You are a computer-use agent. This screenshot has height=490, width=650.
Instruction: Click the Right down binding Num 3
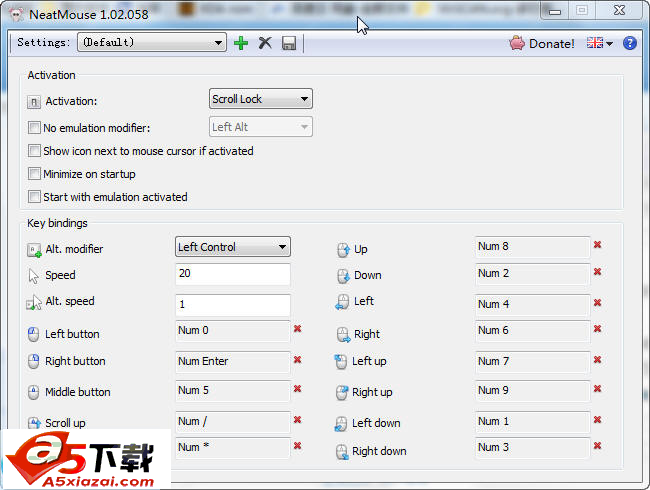click(x=532, y=448)
